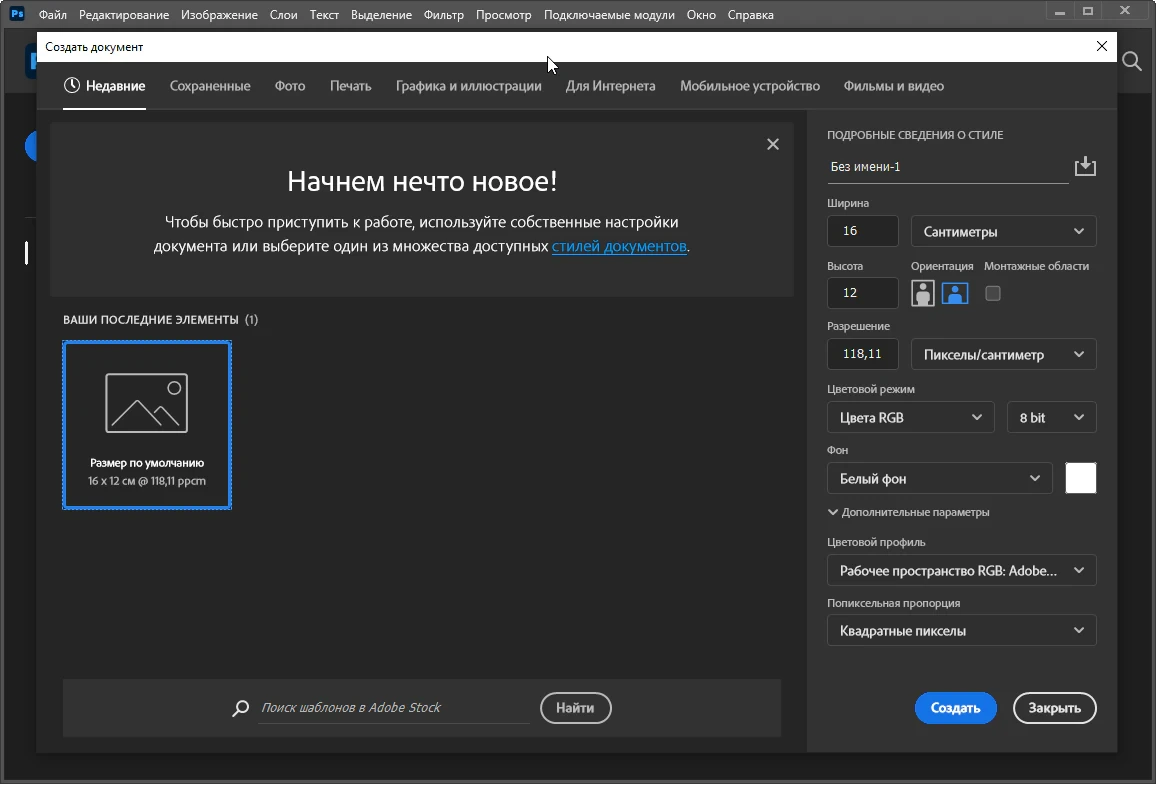Click the Высота input field showing 12

pos(863,293)
